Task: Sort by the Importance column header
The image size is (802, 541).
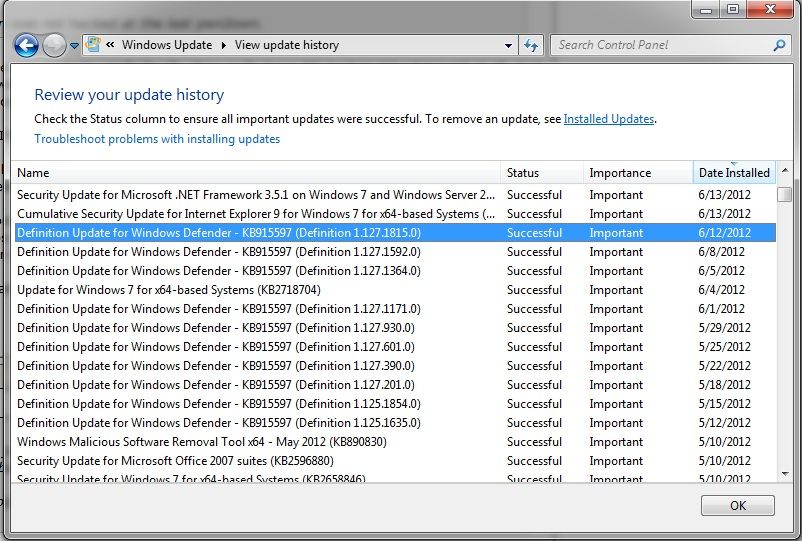Action: [x=638, y=173]
